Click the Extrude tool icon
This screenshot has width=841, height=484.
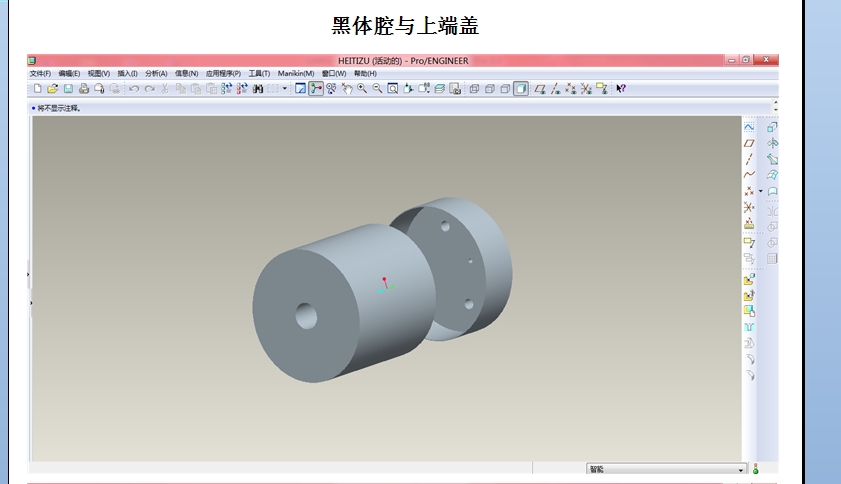click(772, 127)
